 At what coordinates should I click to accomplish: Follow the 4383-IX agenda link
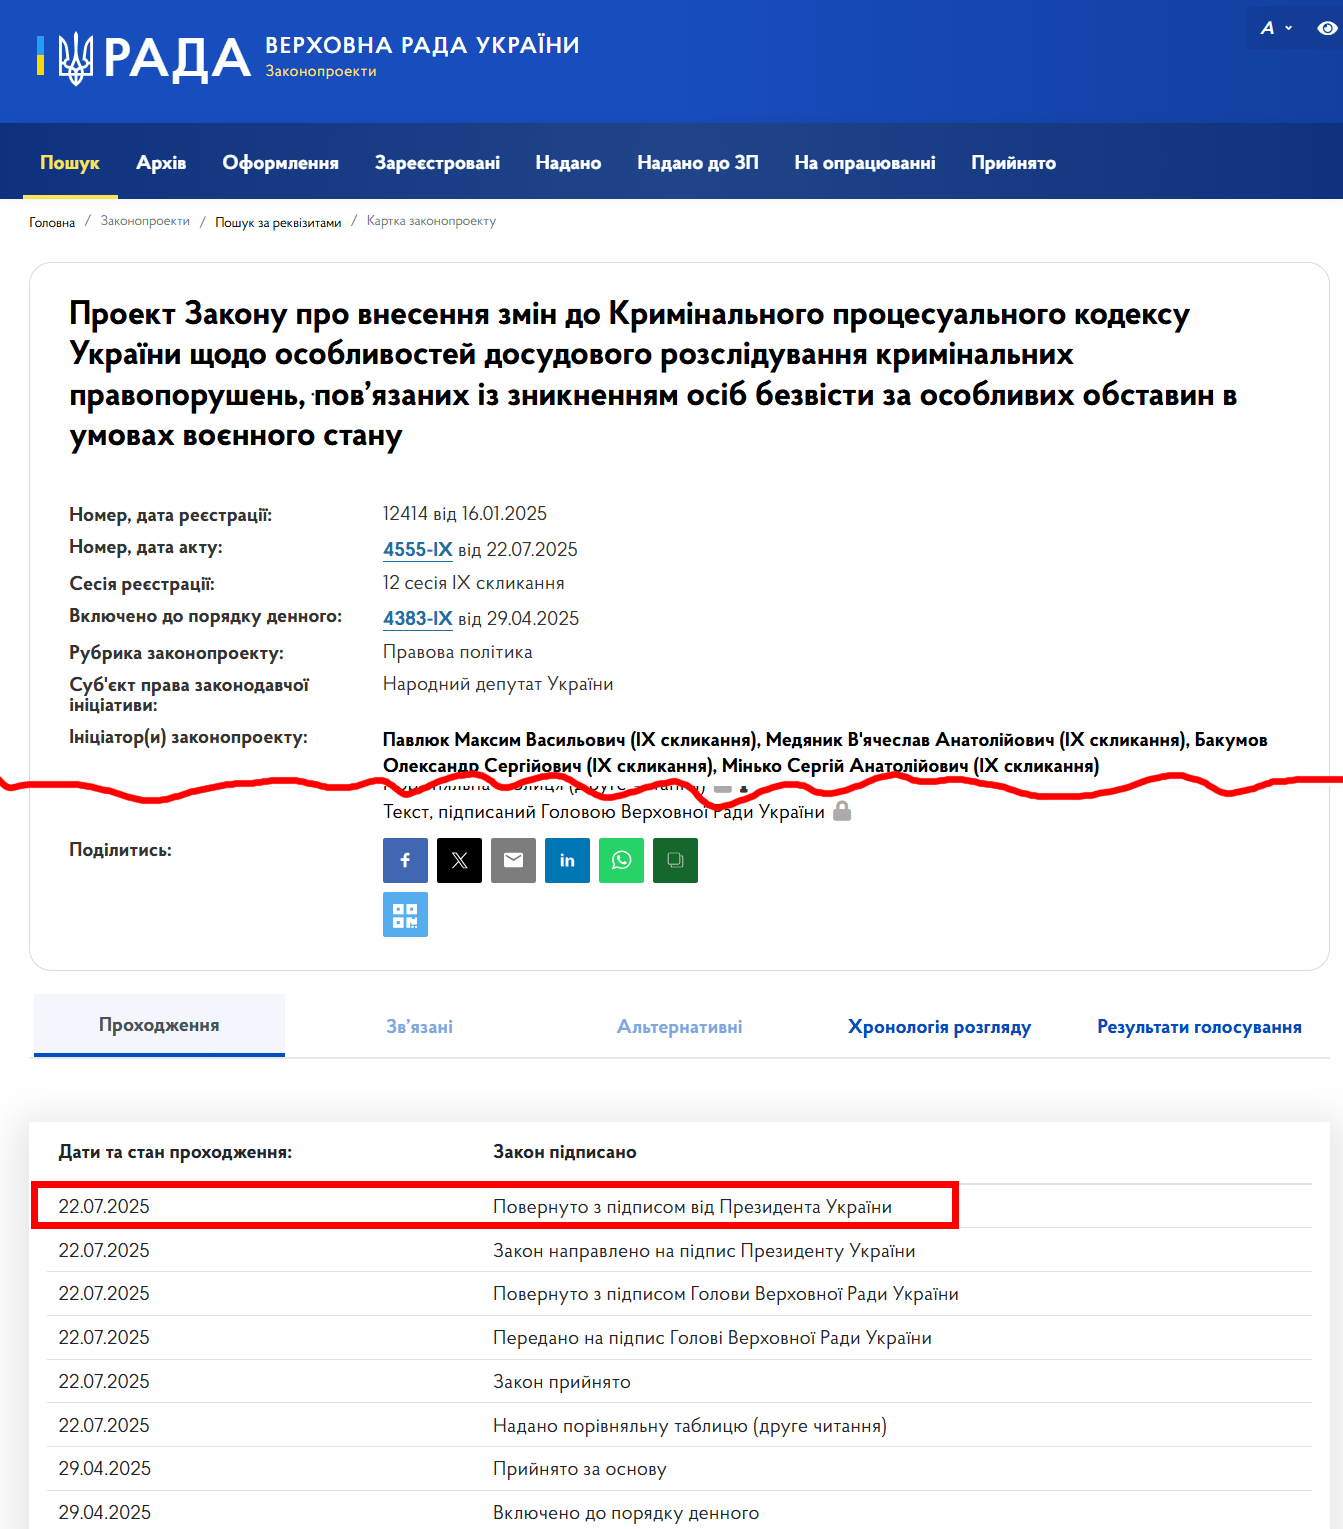point(417,618)
